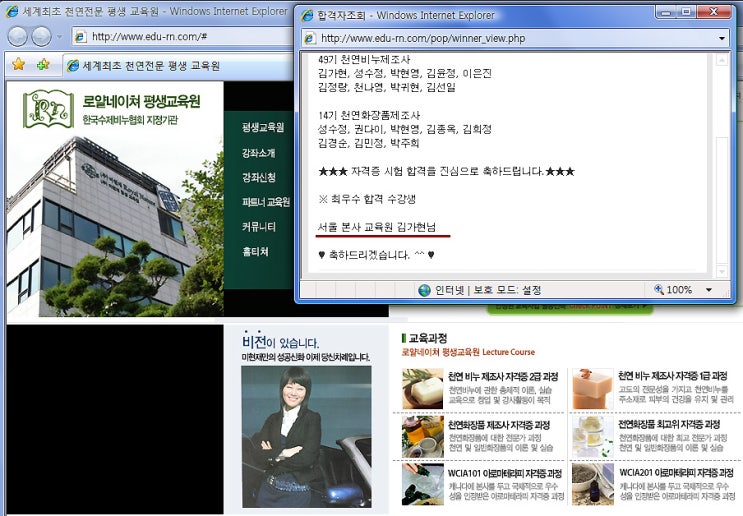Click the page icon in popup address bar
Viewport: 743px width, 516px height.
coord(310,38)
